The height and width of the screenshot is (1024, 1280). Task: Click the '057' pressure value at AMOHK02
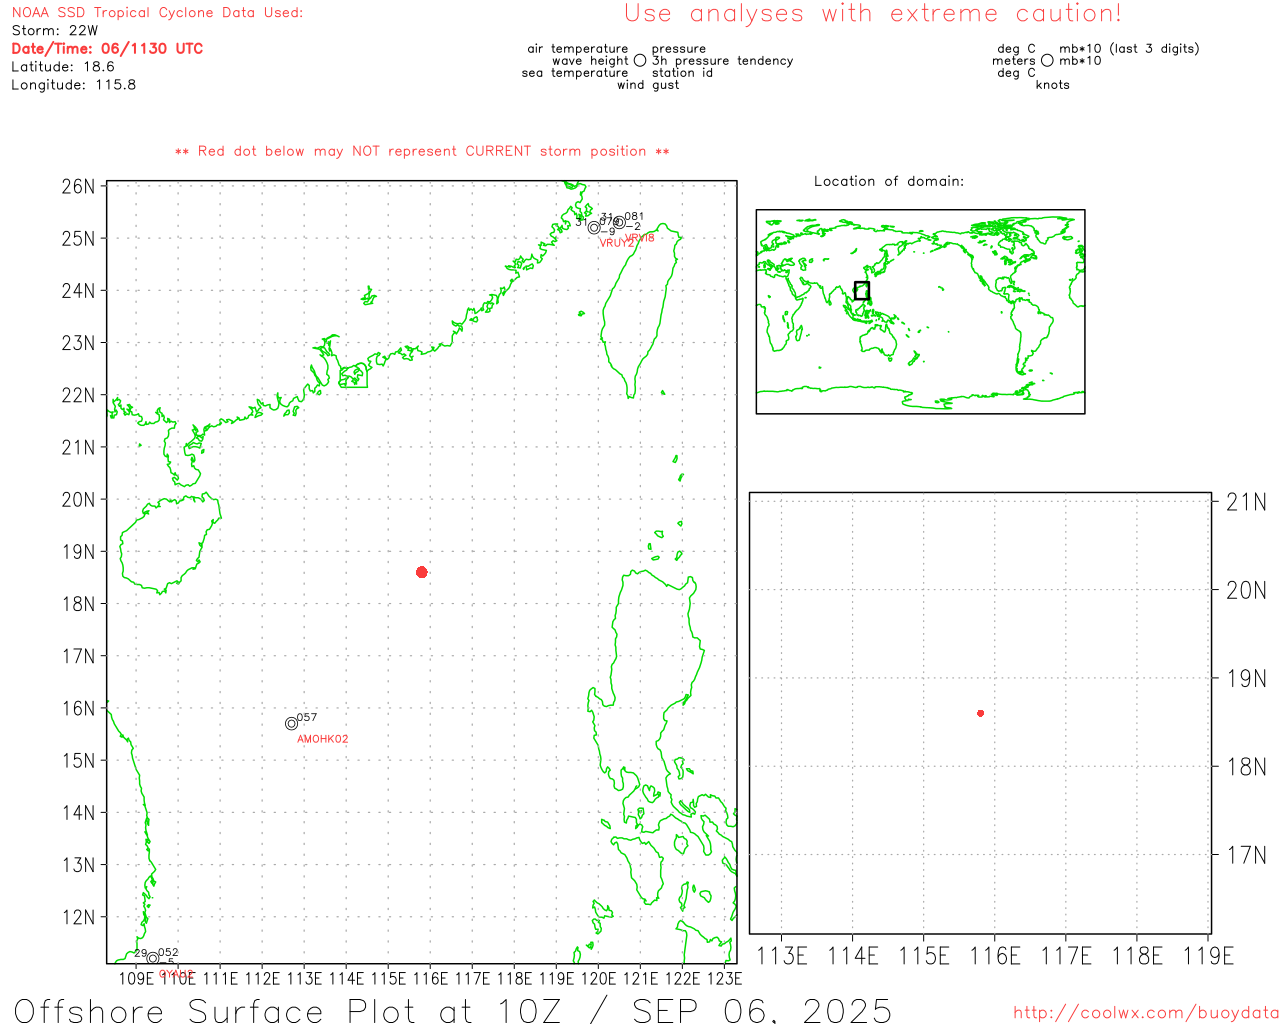pyautogui.click(x=307, y=717)
